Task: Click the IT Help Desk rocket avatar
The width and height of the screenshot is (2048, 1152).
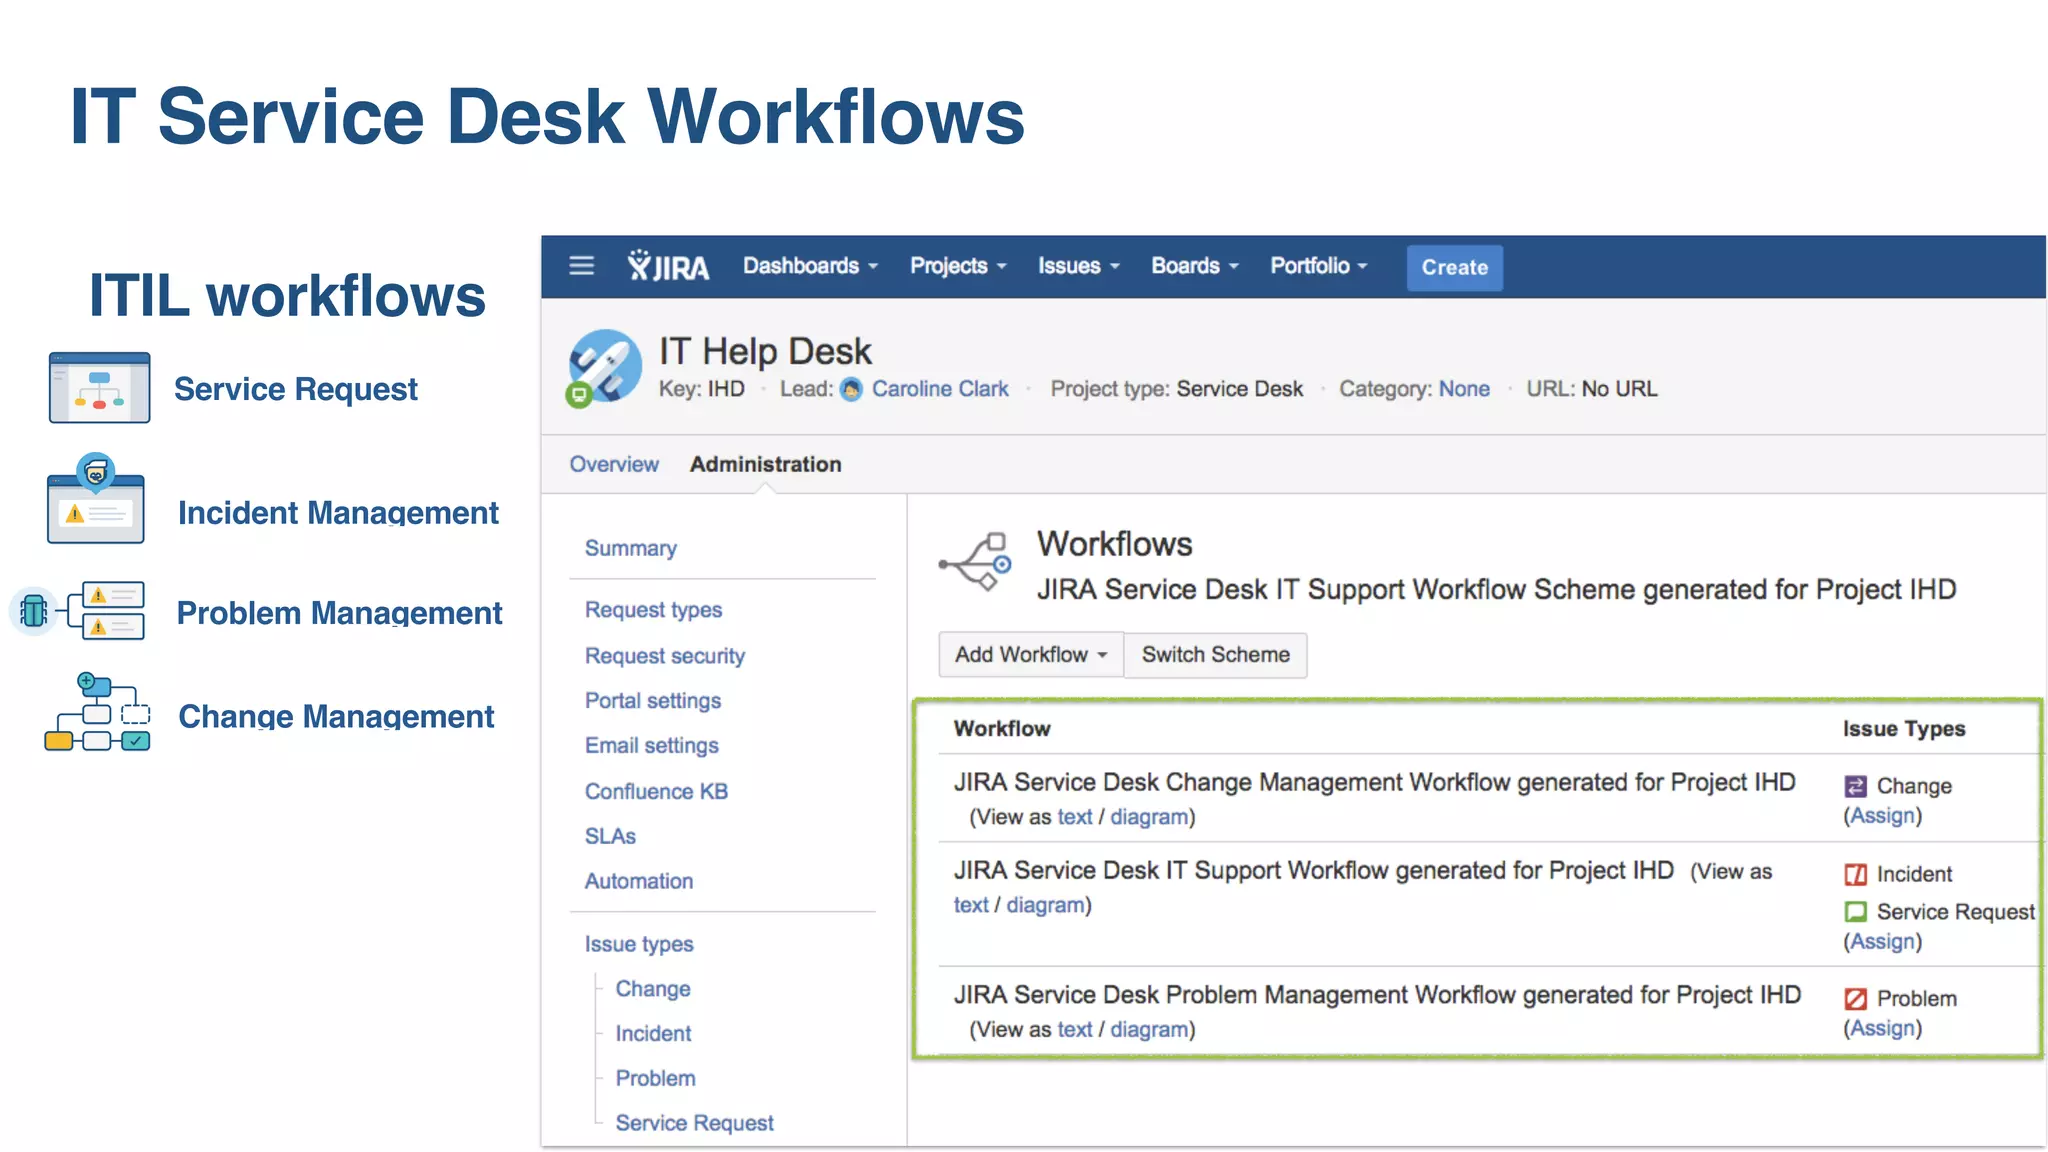Action: click(605, 365)
